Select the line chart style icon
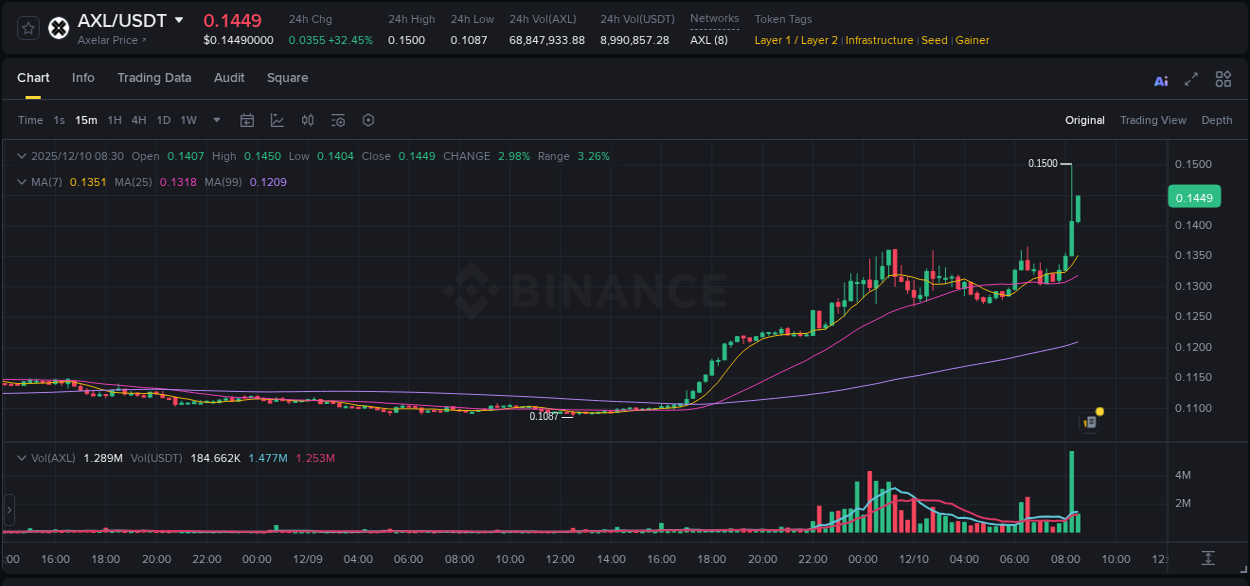 click(275, 120)
